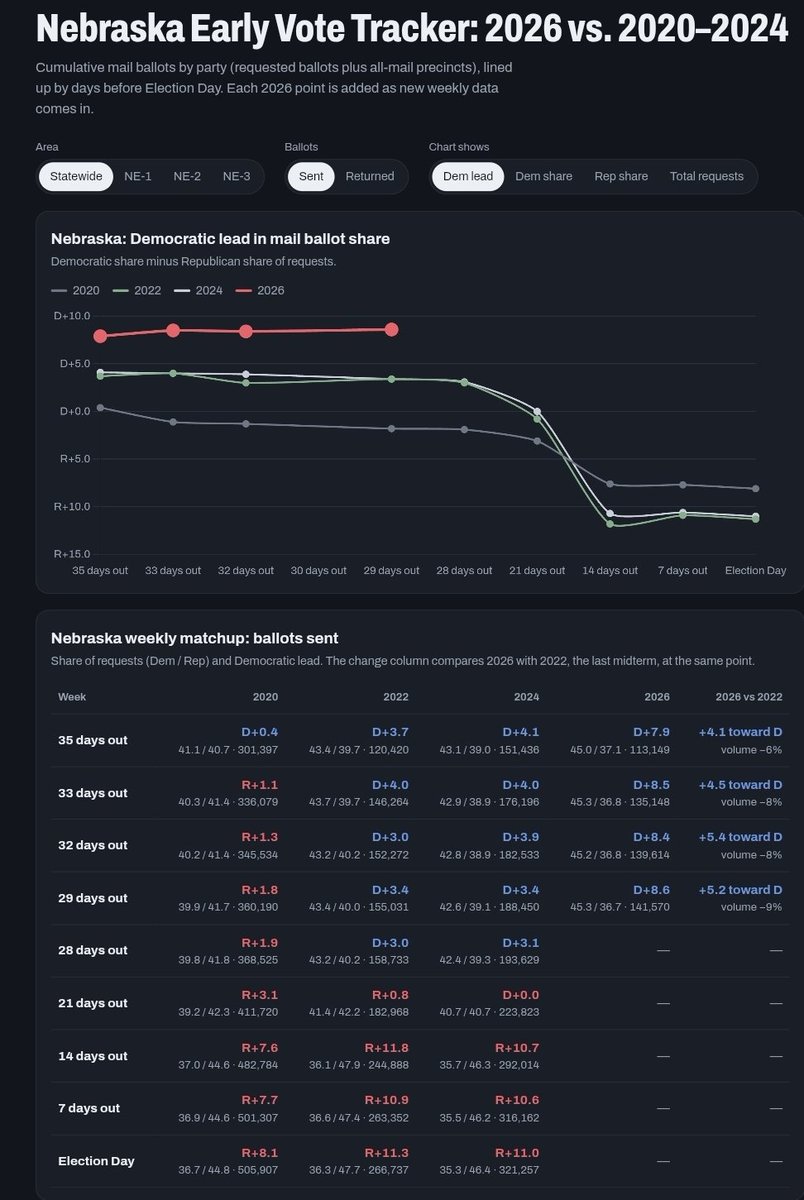Click the 2024 point at 21 days out
Screen dimensions: 804x1200
pos(538,411)
